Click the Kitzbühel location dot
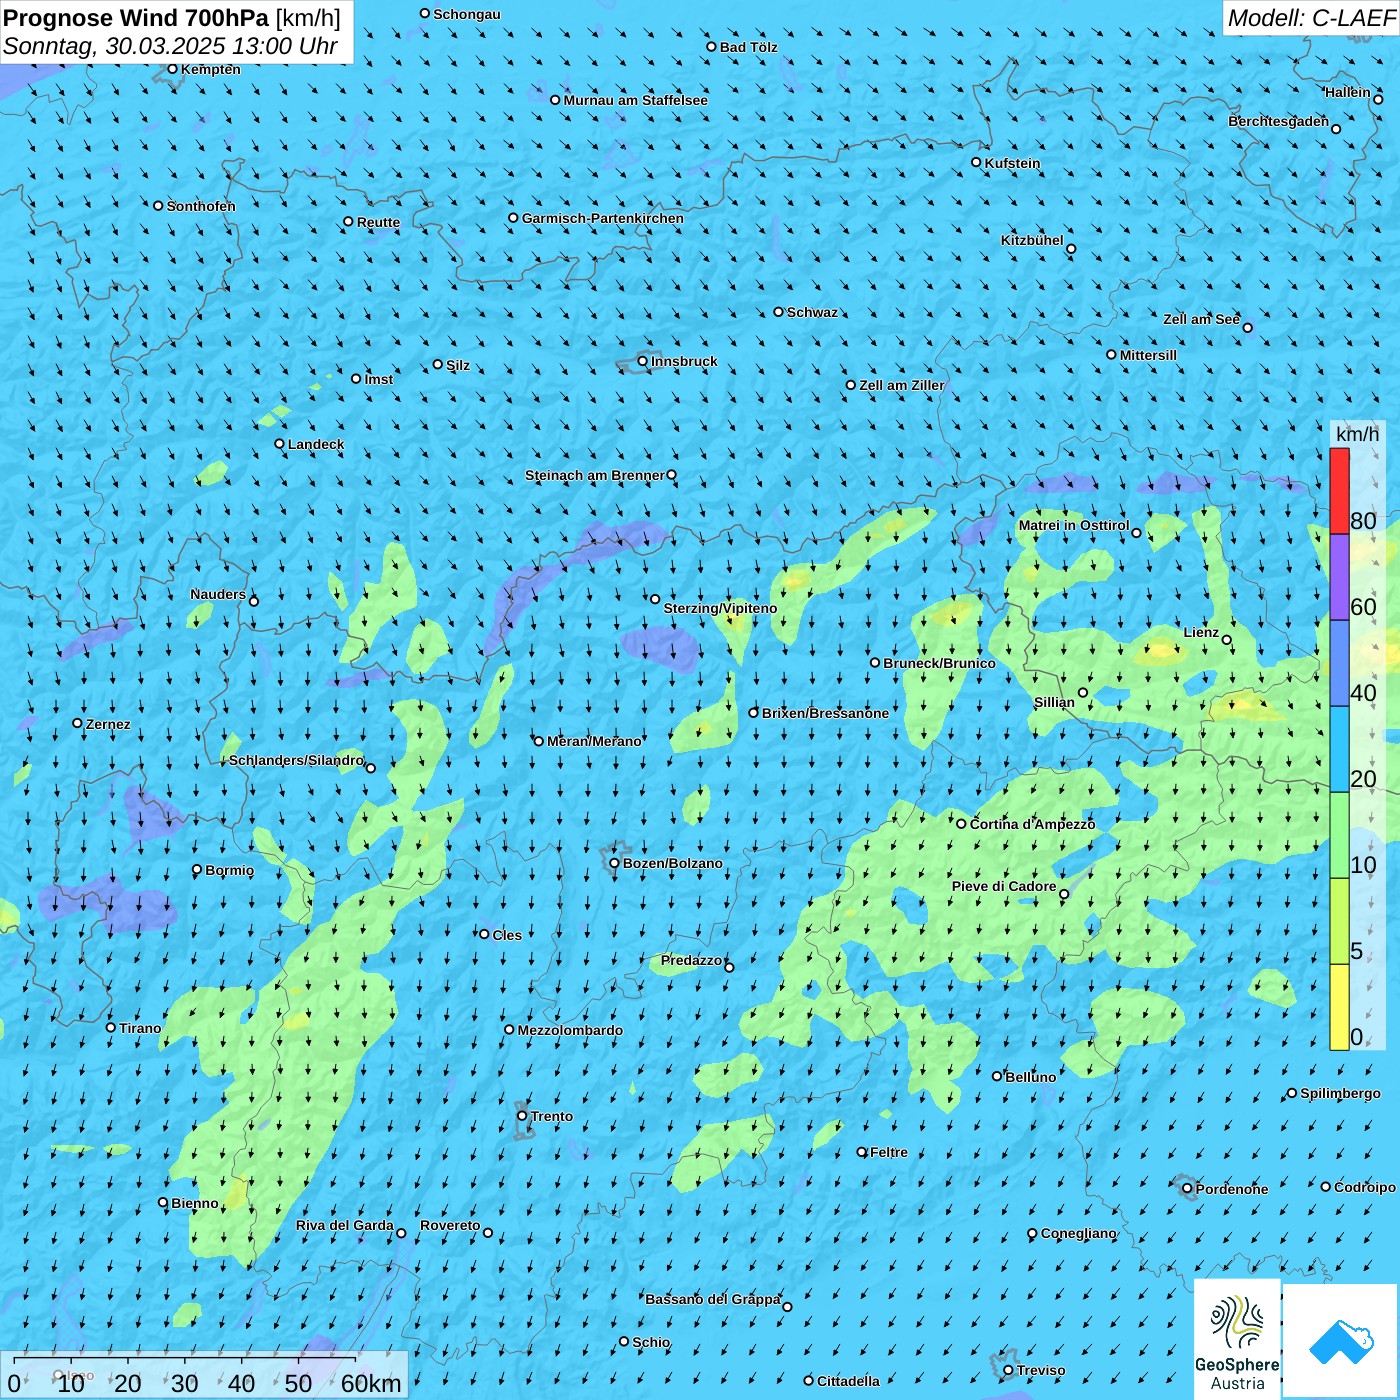 pos(1071,249)
